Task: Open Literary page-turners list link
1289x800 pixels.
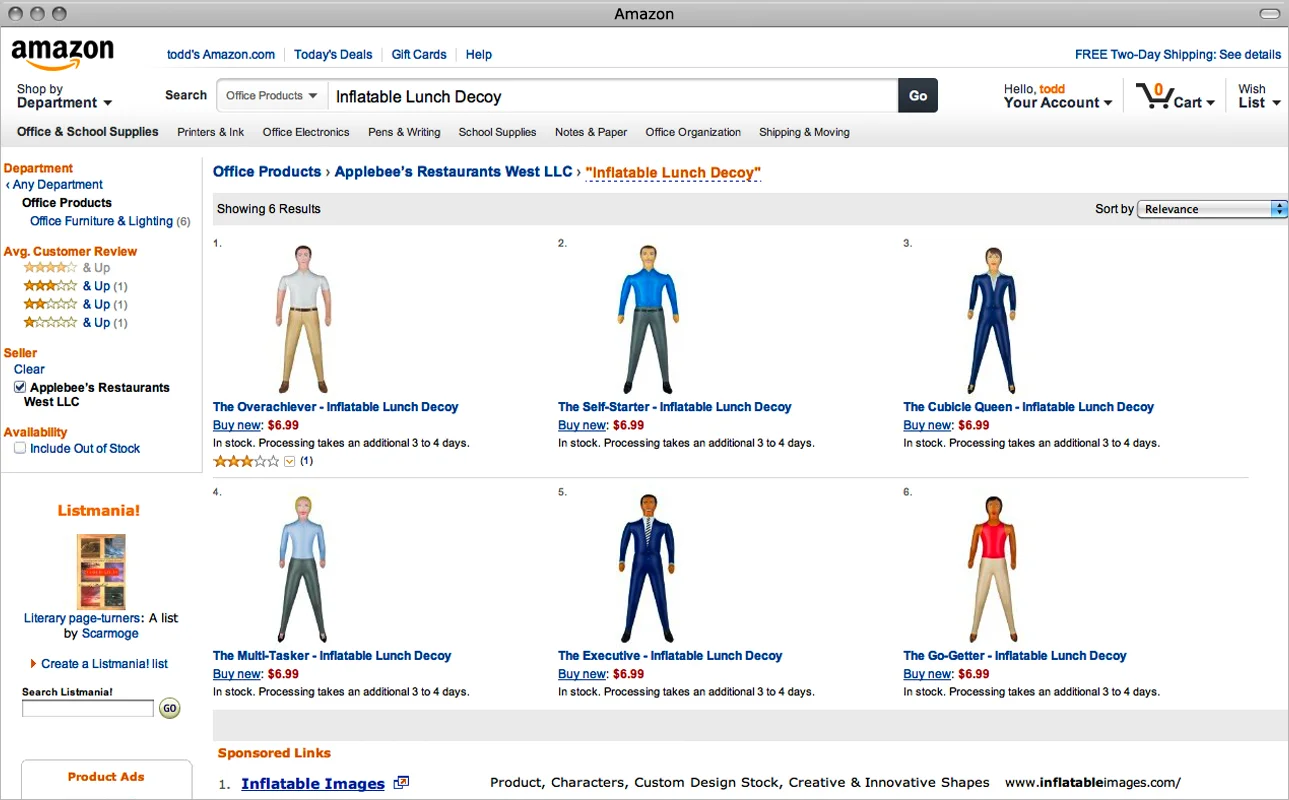Action: tap(83, 618)
